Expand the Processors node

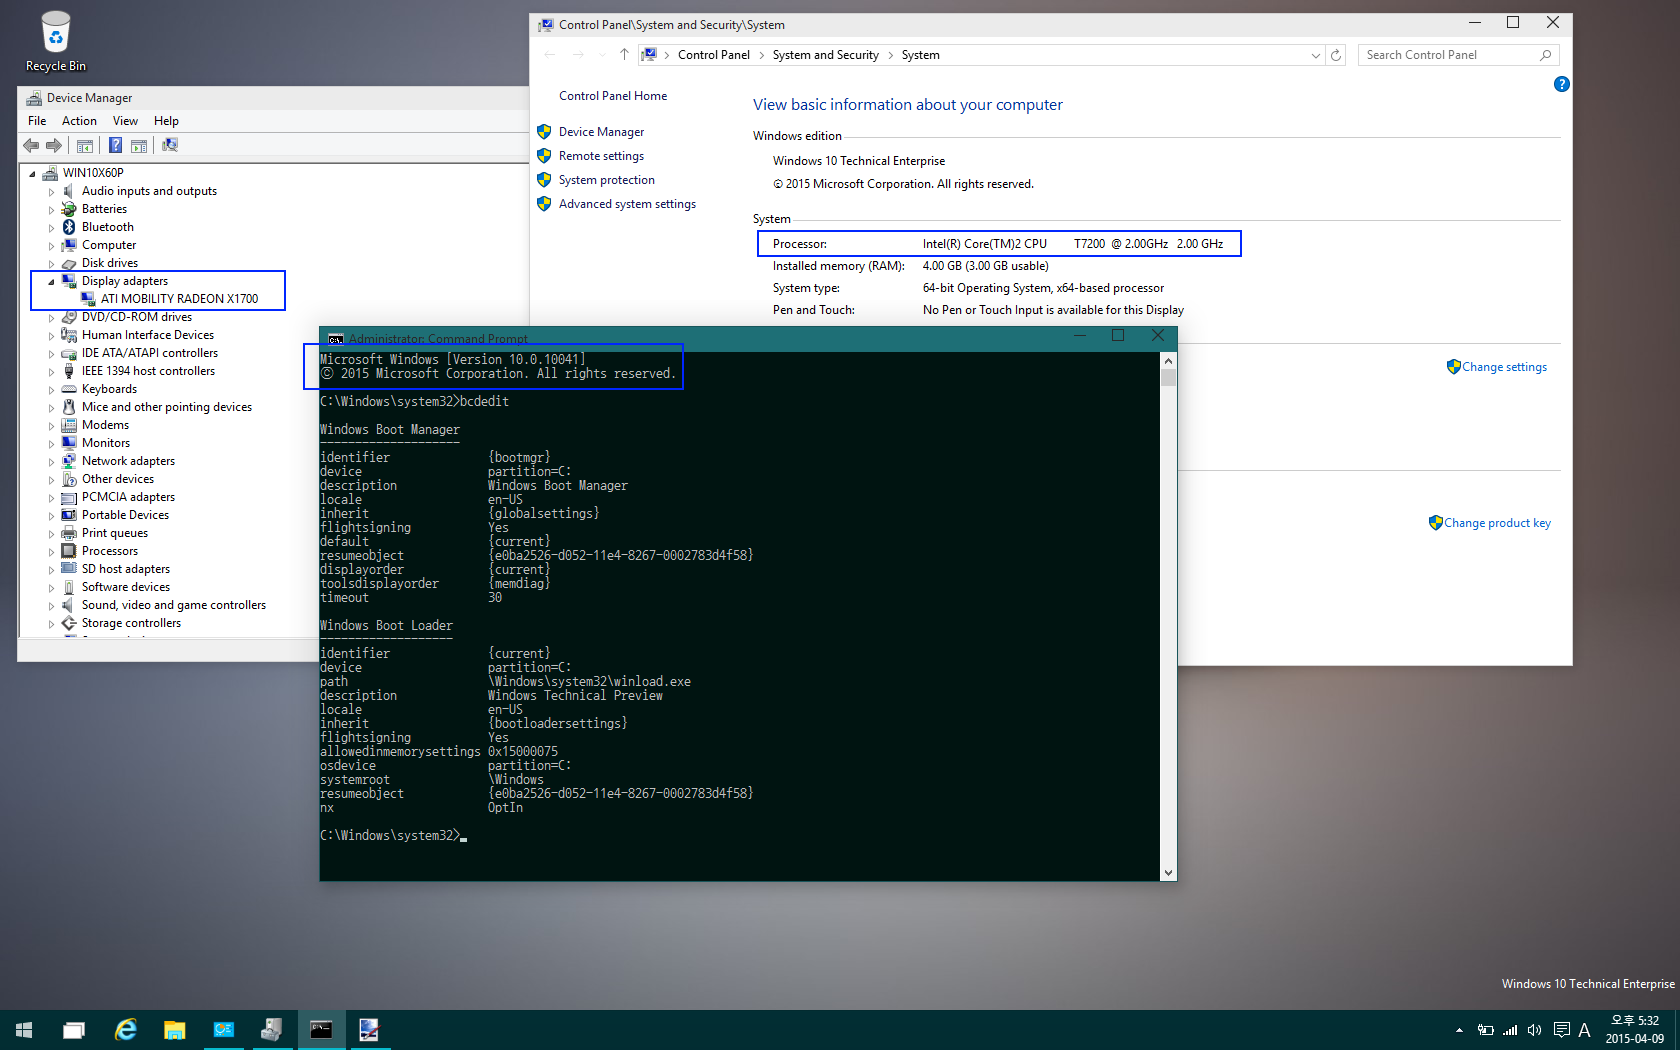[x=51, y=551]
